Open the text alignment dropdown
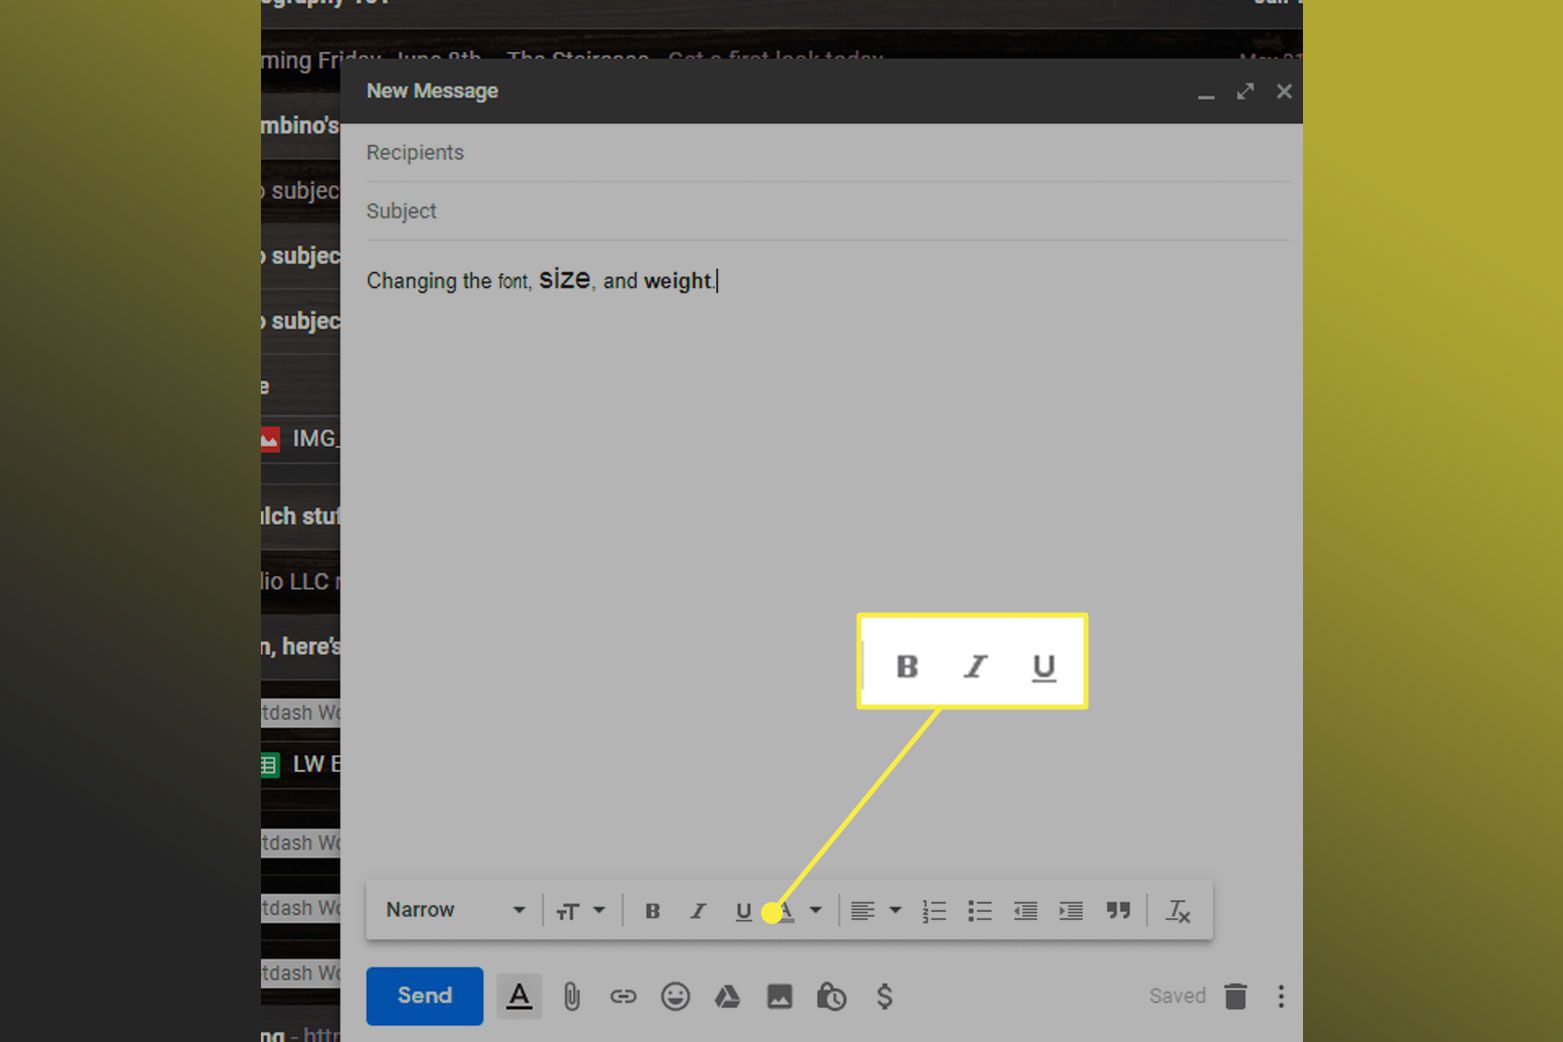The width and height of the screenshot is (1563, 1042). (875, 910)
